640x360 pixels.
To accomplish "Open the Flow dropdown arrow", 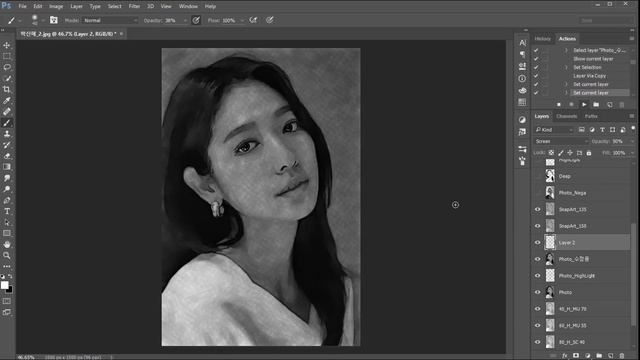I will point(242,20).
